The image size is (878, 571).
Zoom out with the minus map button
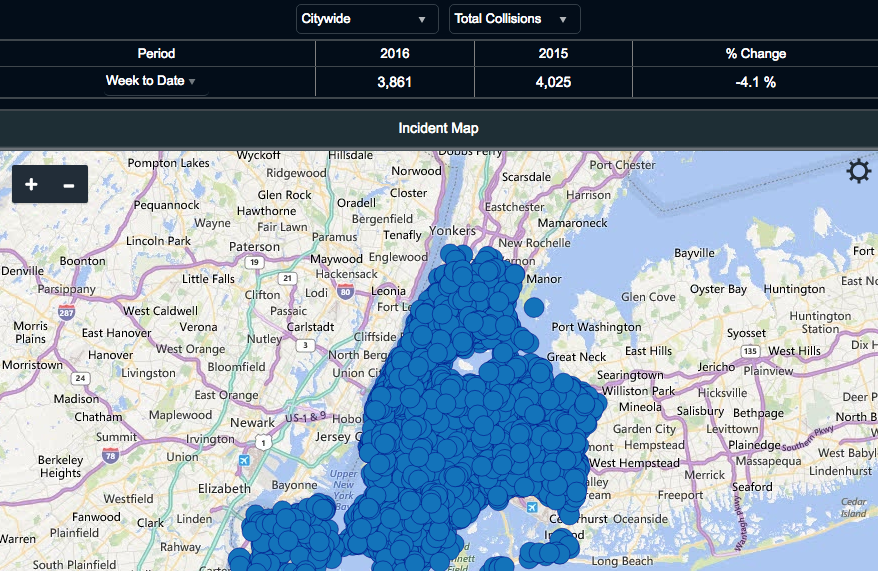69,185
